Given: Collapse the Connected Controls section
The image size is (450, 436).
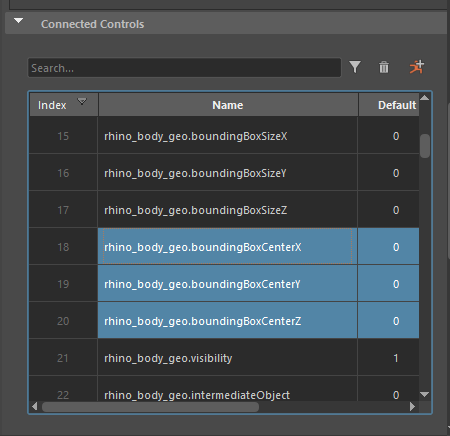Looking at the screenshot, I should (x=18, y=21).
